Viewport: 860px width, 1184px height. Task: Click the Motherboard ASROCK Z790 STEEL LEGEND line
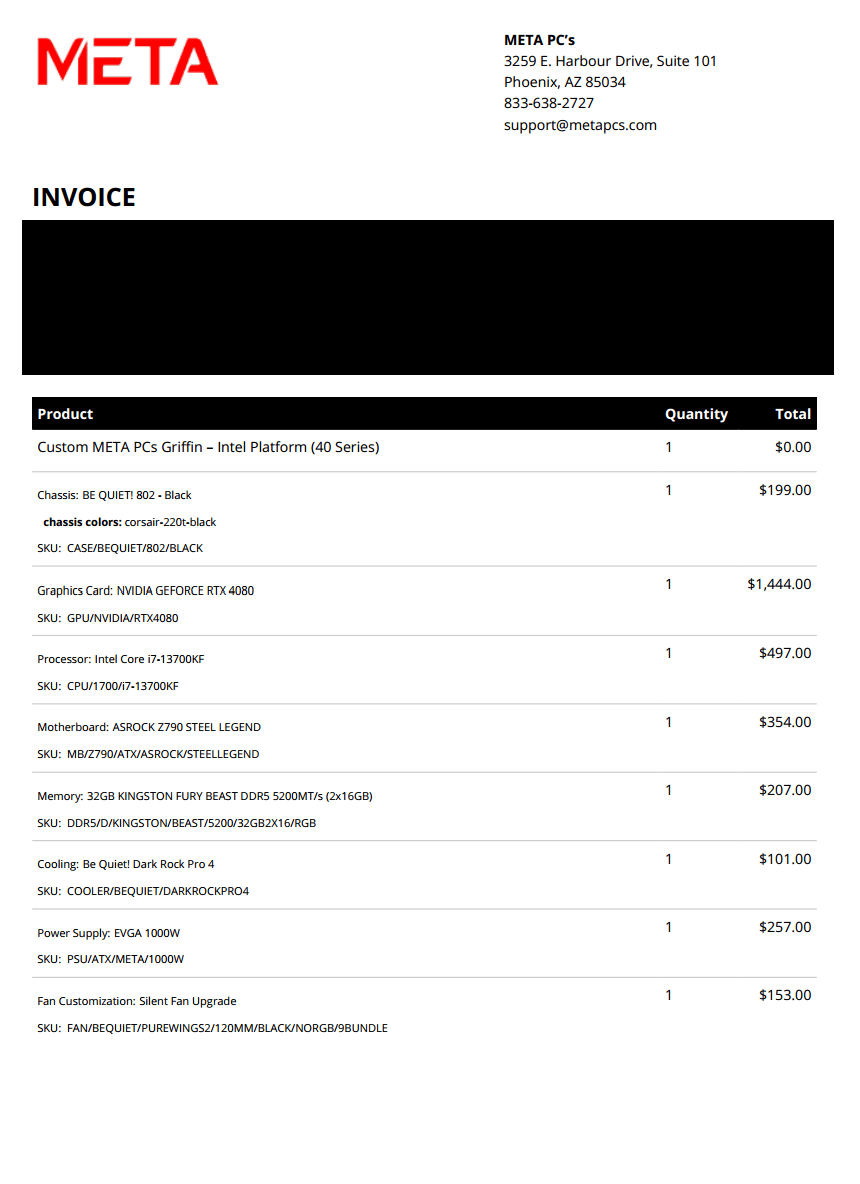pos(149,727)
